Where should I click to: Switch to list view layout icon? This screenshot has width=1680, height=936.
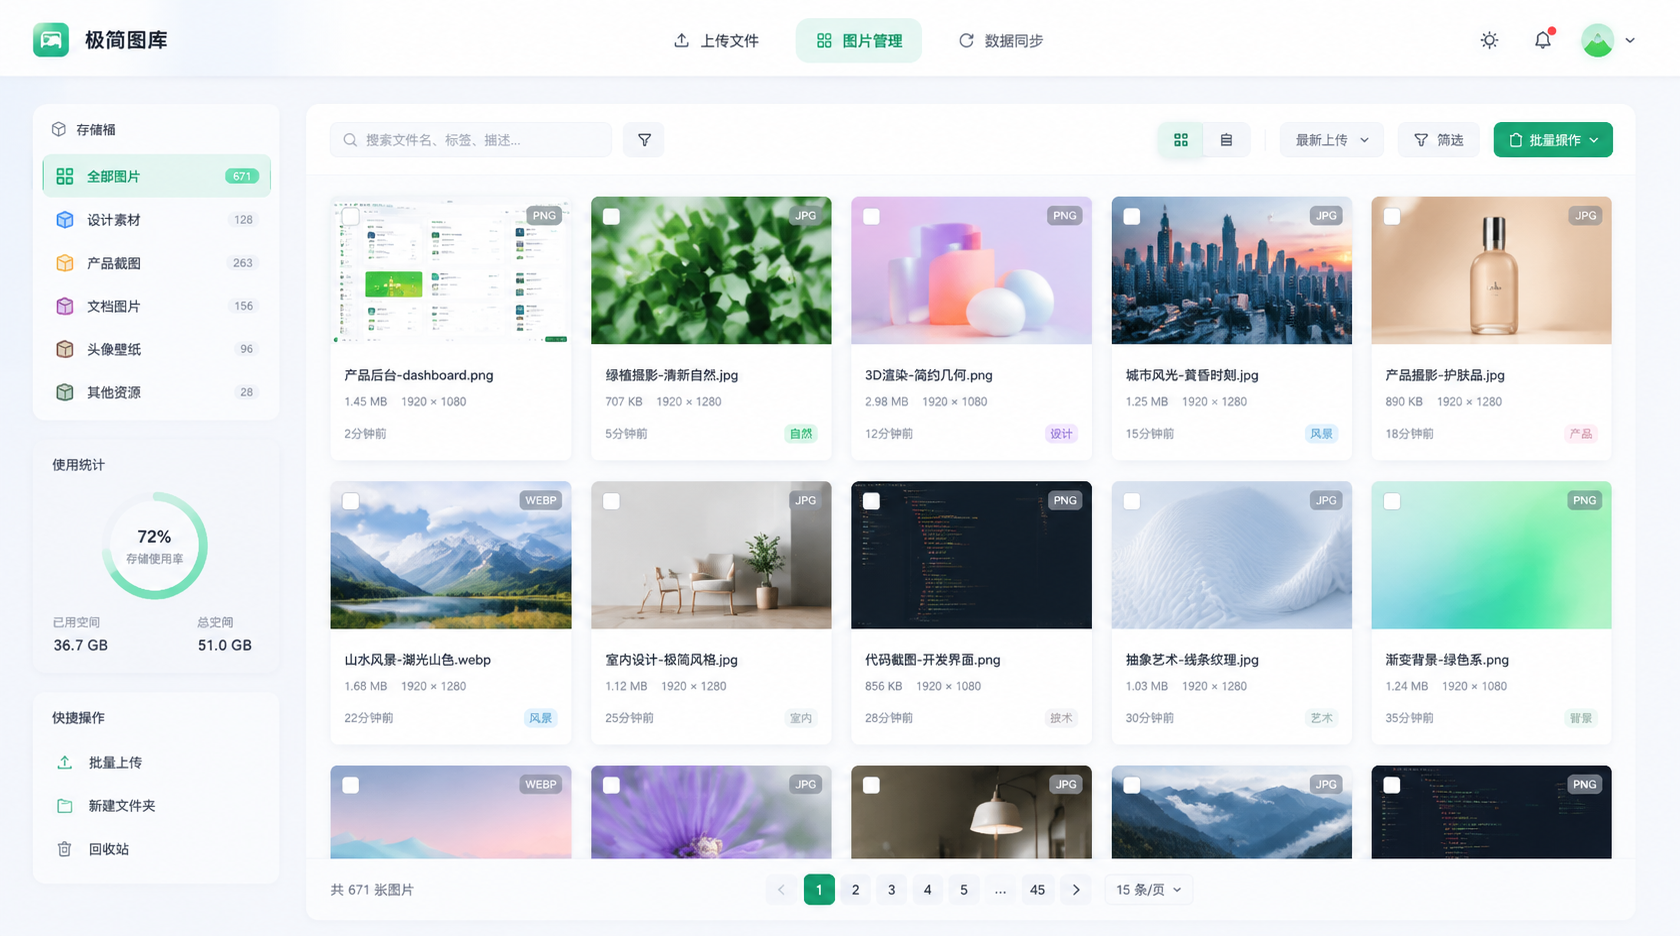[x=1226, y=140]
